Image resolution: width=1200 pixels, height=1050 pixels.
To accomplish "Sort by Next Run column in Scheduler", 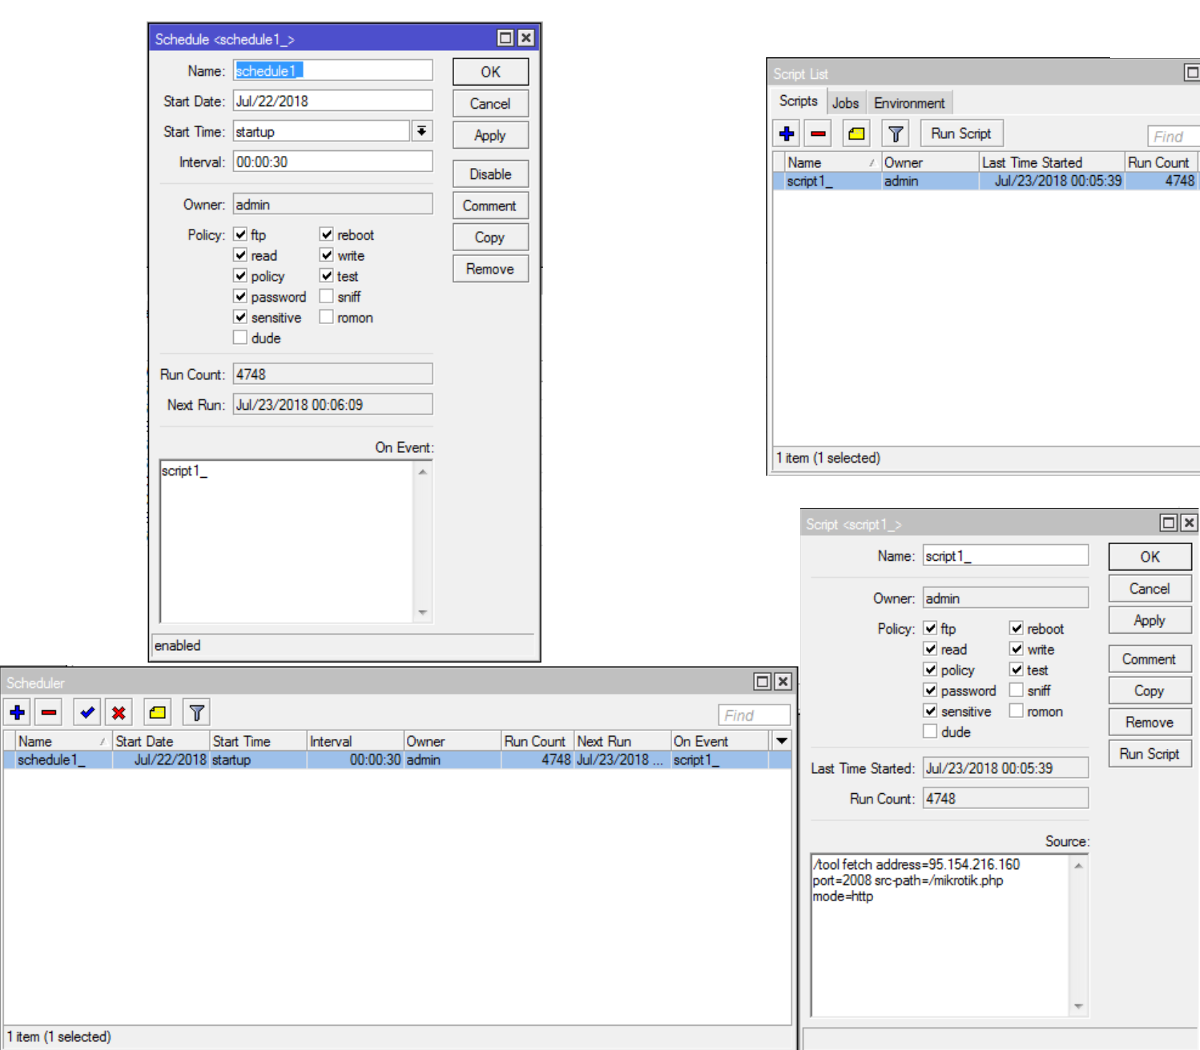I will pyautogui.click(x=621, y=741).
